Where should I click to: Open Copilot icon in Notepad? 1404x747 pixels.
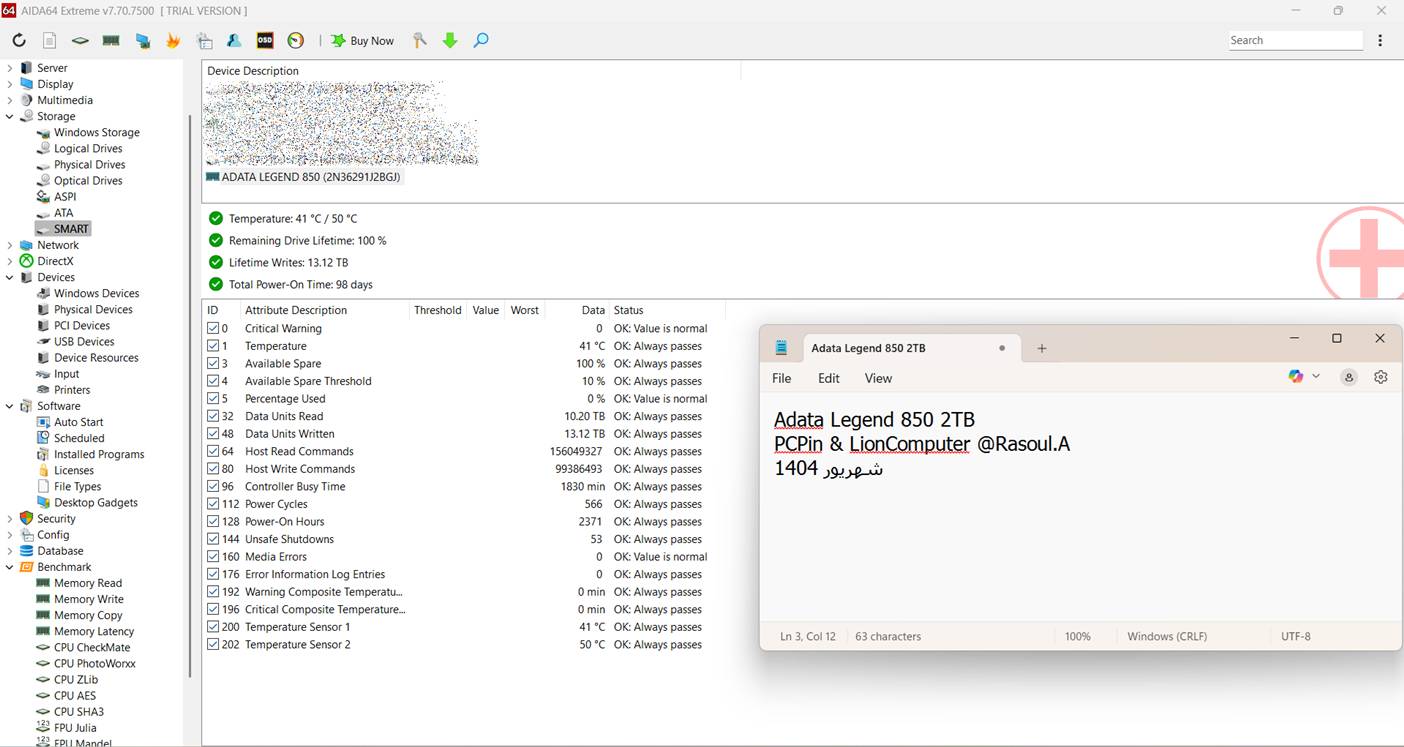tap(1296, 376)
